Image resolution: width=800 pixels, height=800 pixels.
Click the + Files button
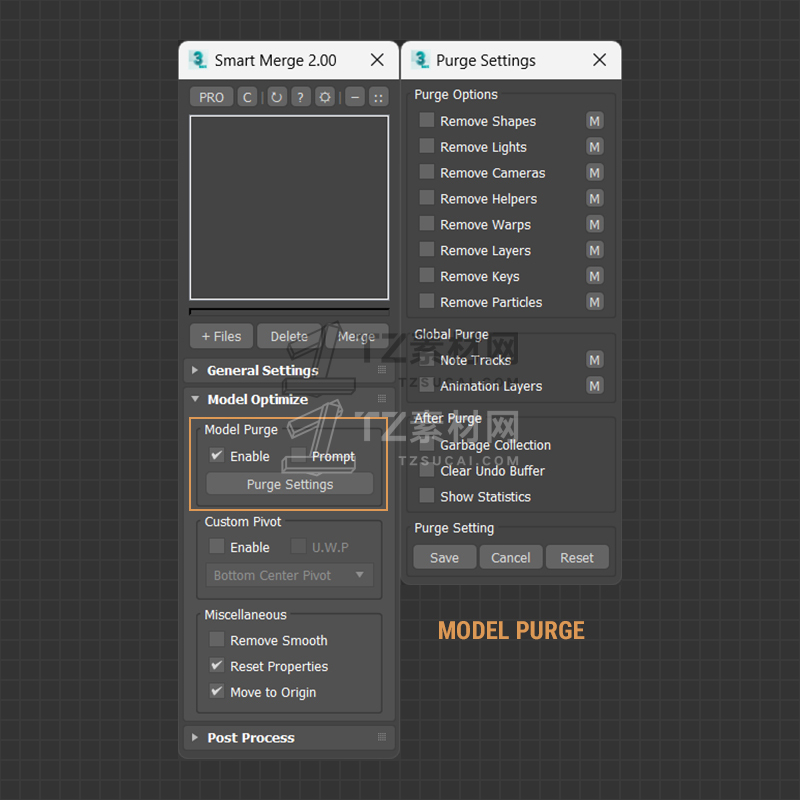221,336
